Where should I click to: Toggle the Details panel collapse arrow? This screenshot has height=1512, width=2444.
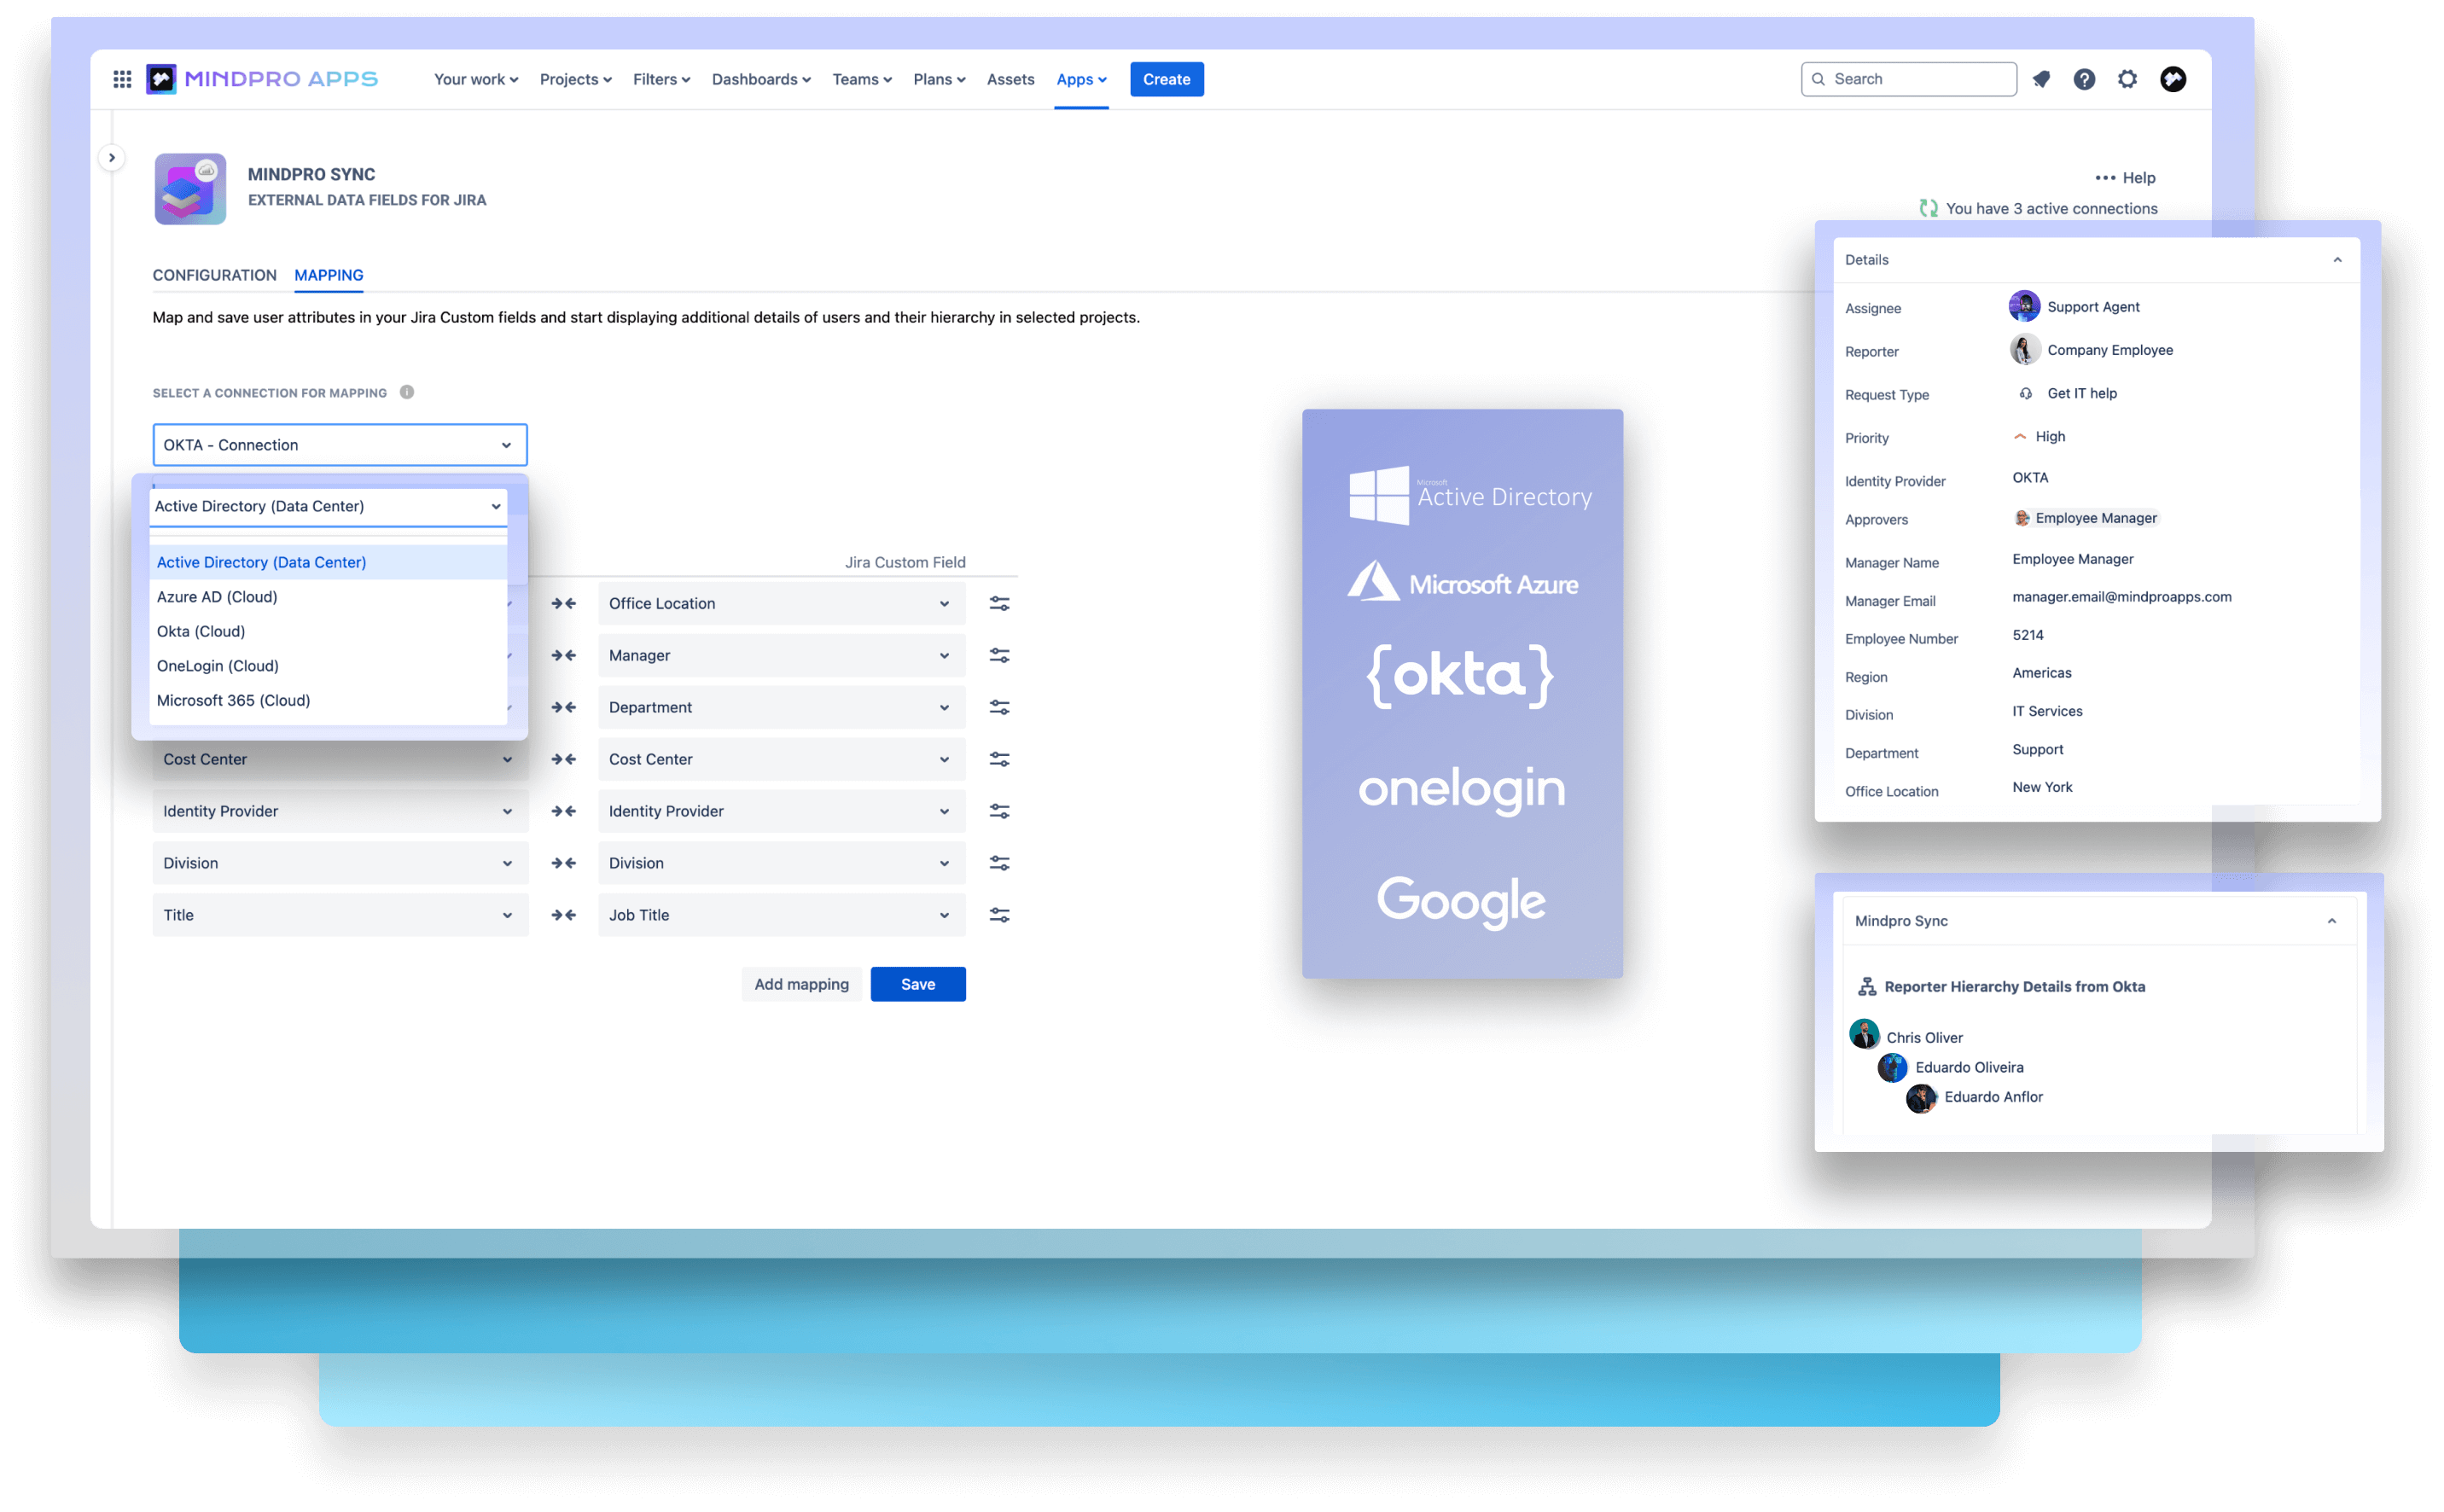2337,259
